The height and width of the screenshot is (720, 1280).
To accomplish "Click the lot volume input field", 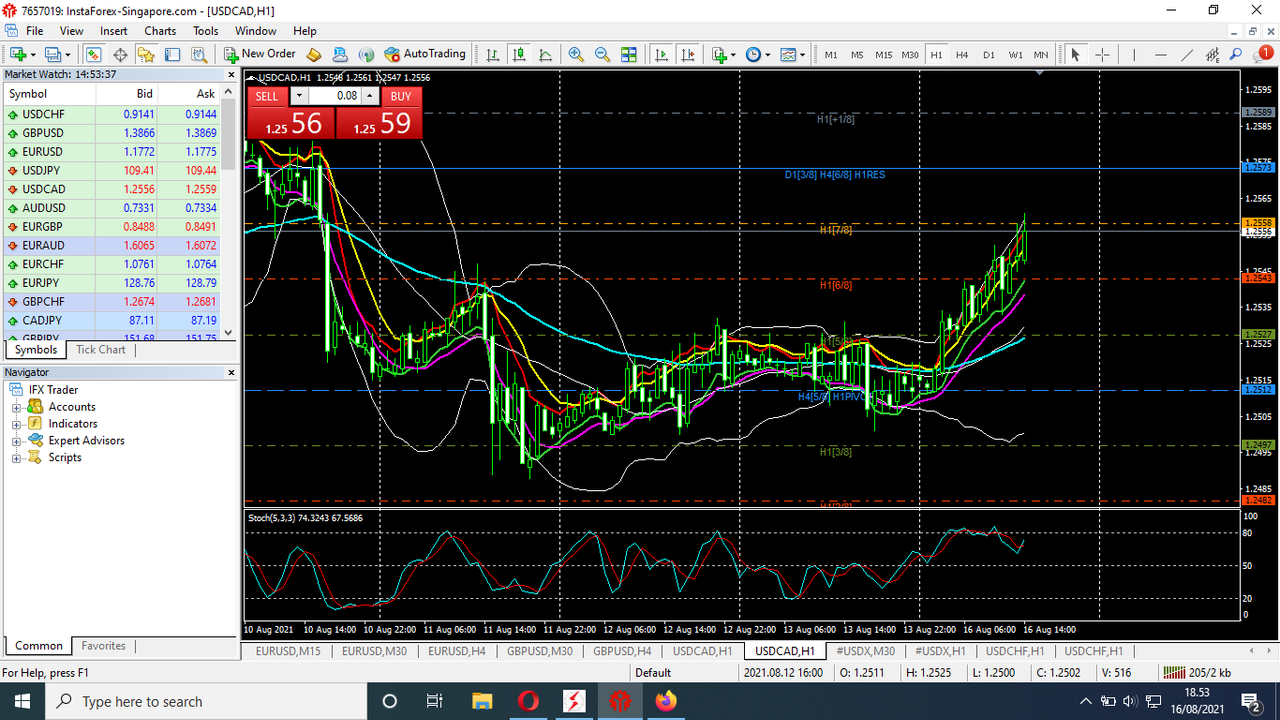I will pyautogui.click(x=334, y=96).
